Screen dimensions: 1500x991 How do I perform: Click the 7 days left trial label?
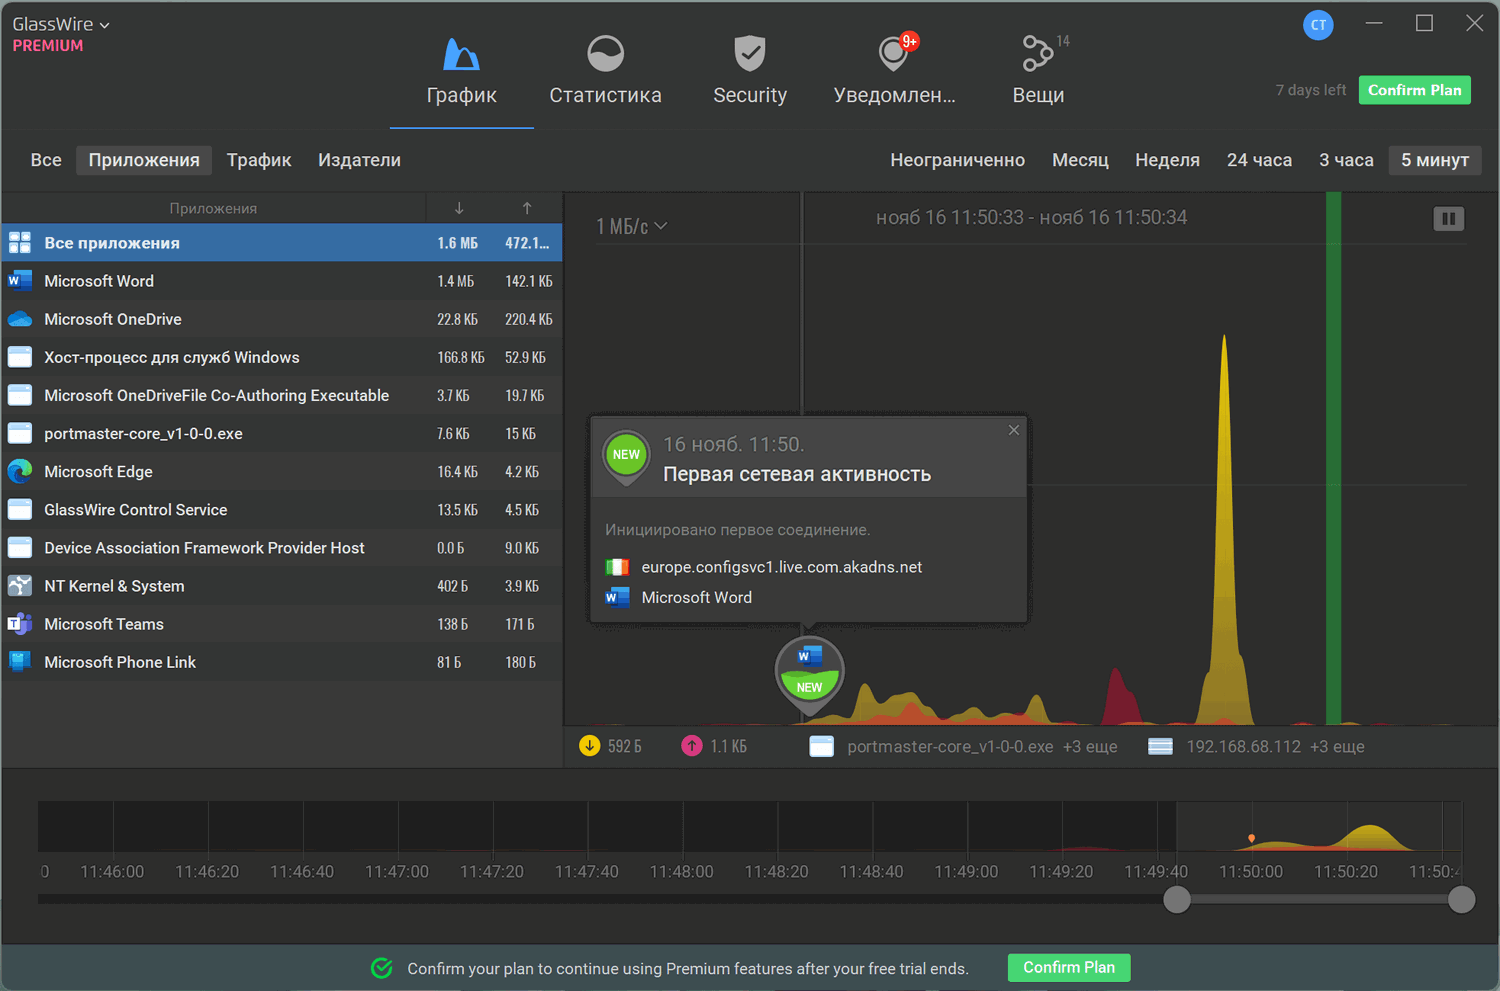click(1311, 90)
